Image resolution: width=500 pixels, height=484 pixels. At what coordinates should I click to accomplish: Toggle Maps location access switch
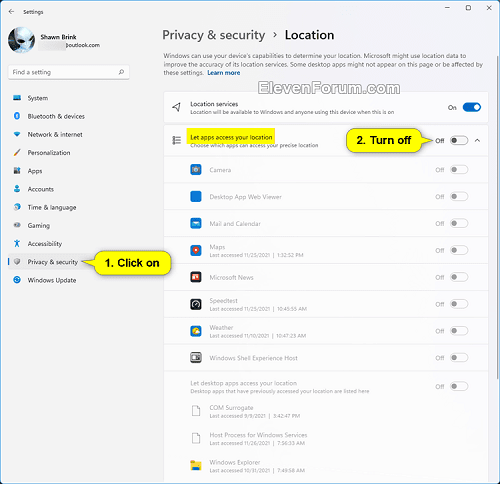pos(459,250)
